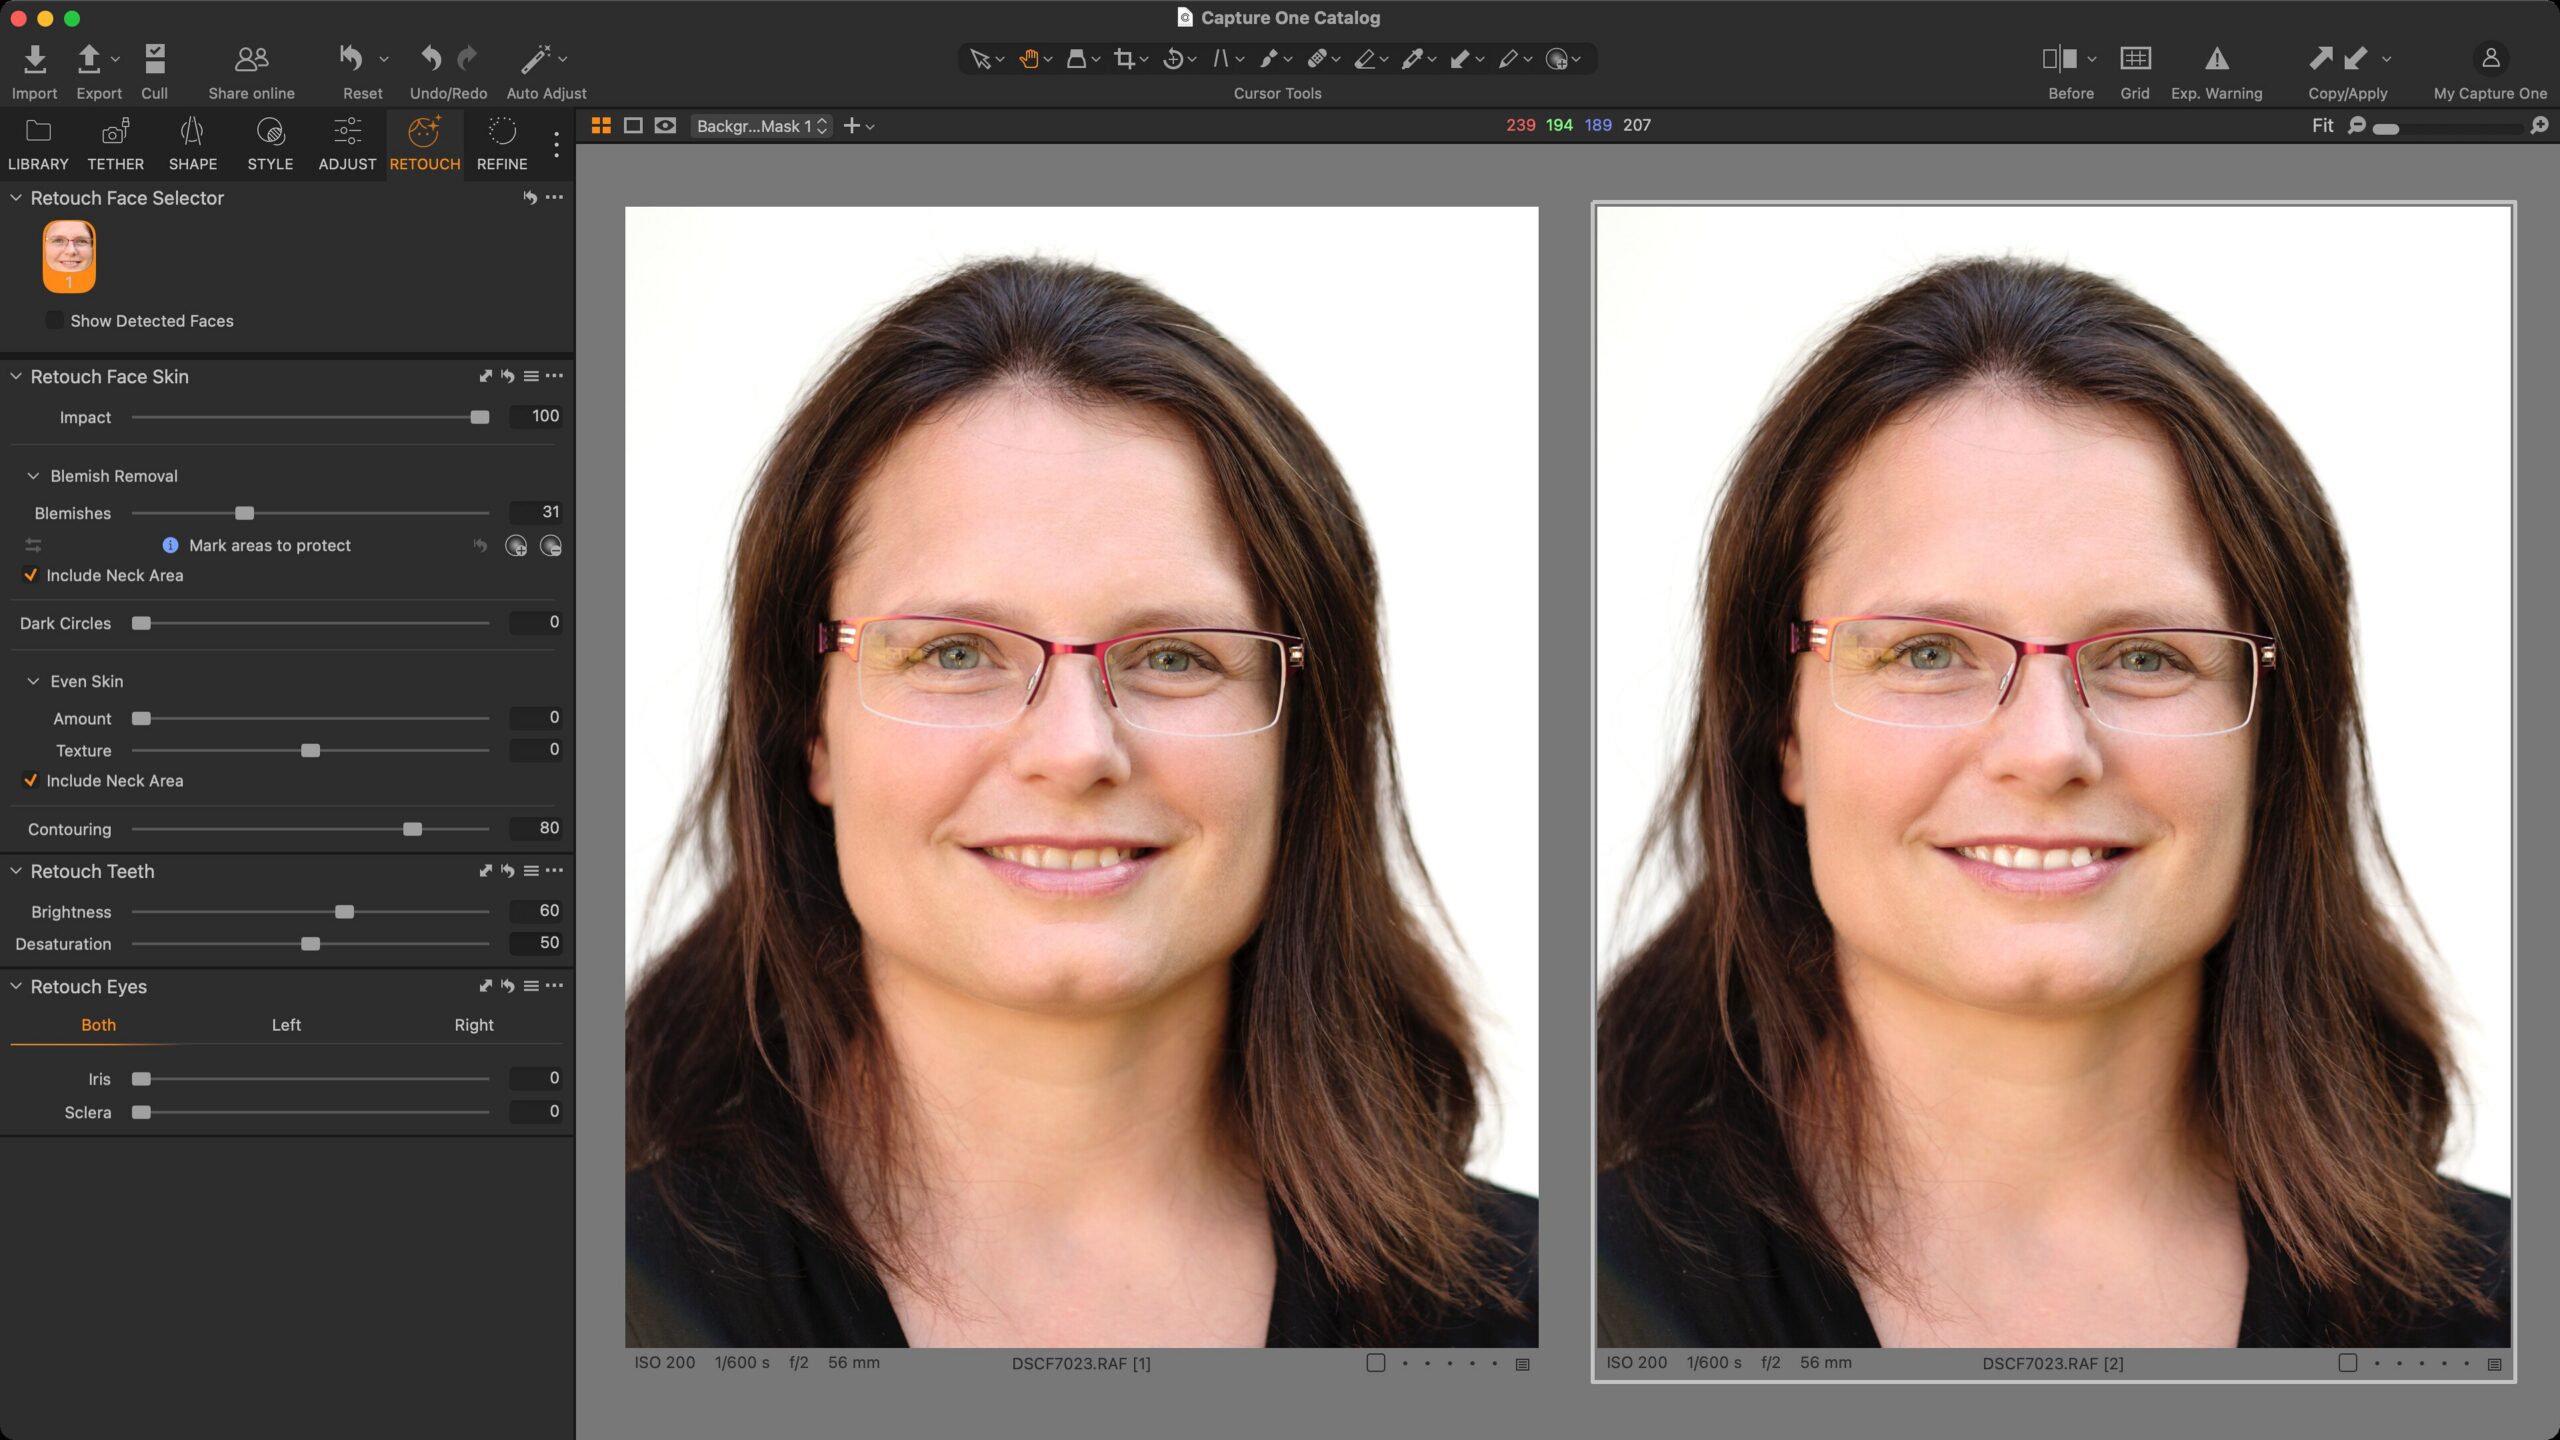Image resolution: width=2560 pixels, height=1440 pixels.
Task: Switch viewer to multi-view grid layout
Action: (600, 125)
